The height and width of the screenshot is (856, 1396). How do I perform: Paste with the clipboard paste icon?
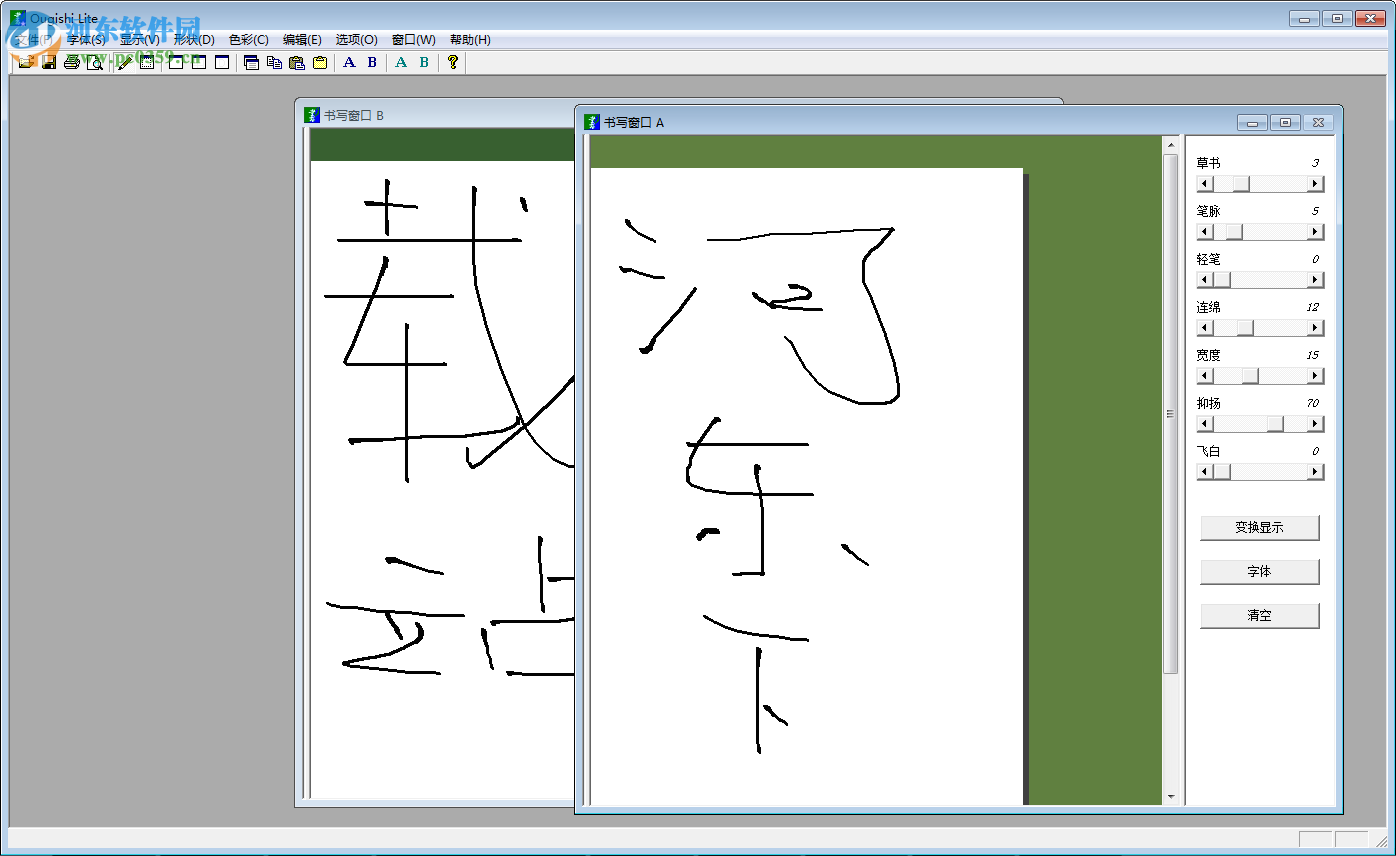[297, 62]
